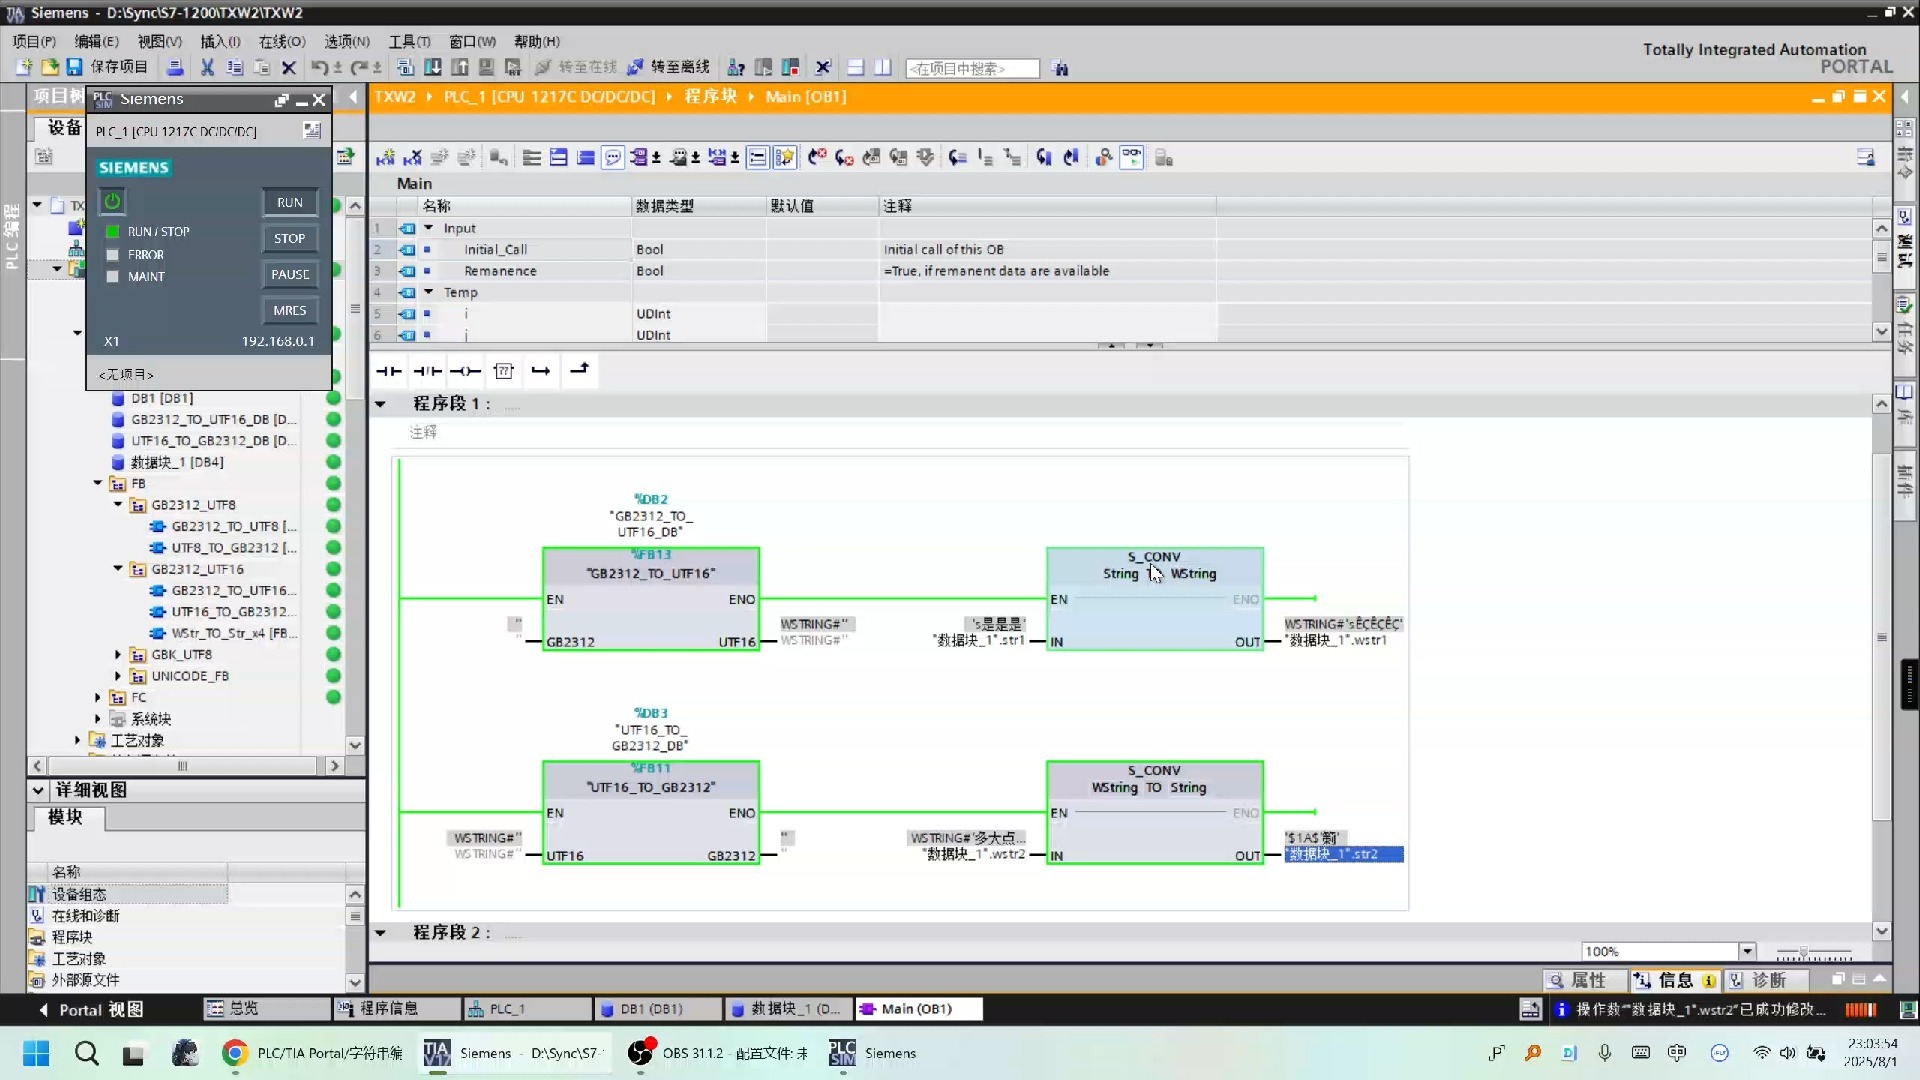The height and width of the screenshot is (1080, 1920).
Task: Expand the UNICODE_FB folder
Action: pos(118,676)
